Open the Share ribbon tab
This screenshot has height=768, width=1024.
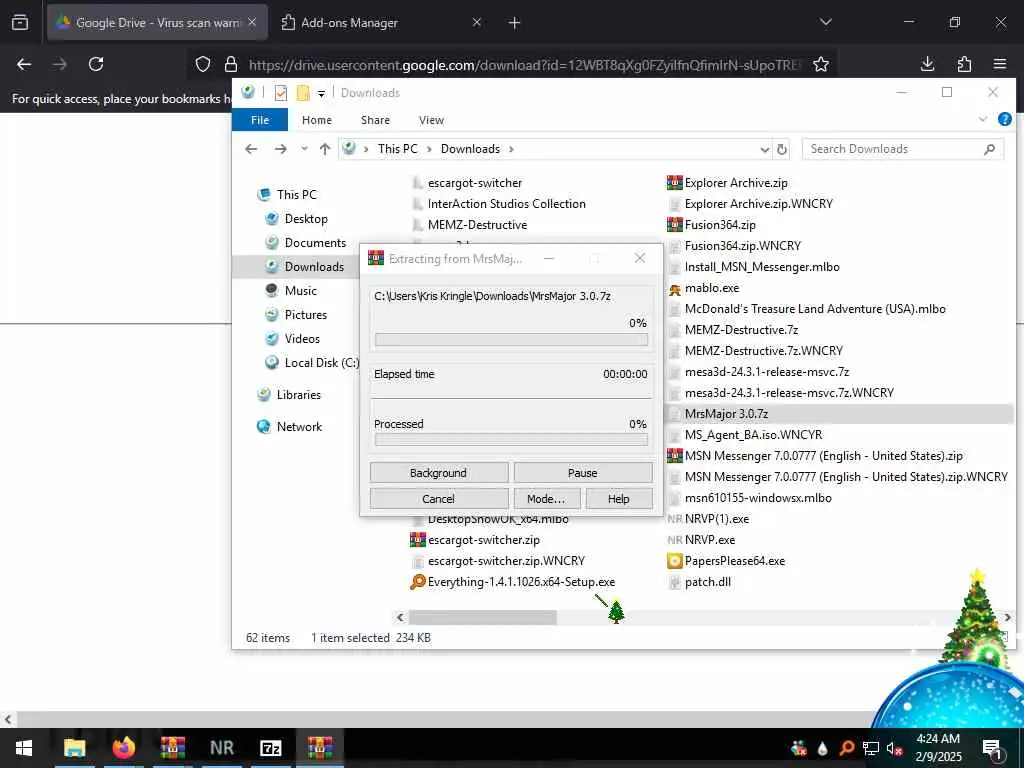coord(376,120)
